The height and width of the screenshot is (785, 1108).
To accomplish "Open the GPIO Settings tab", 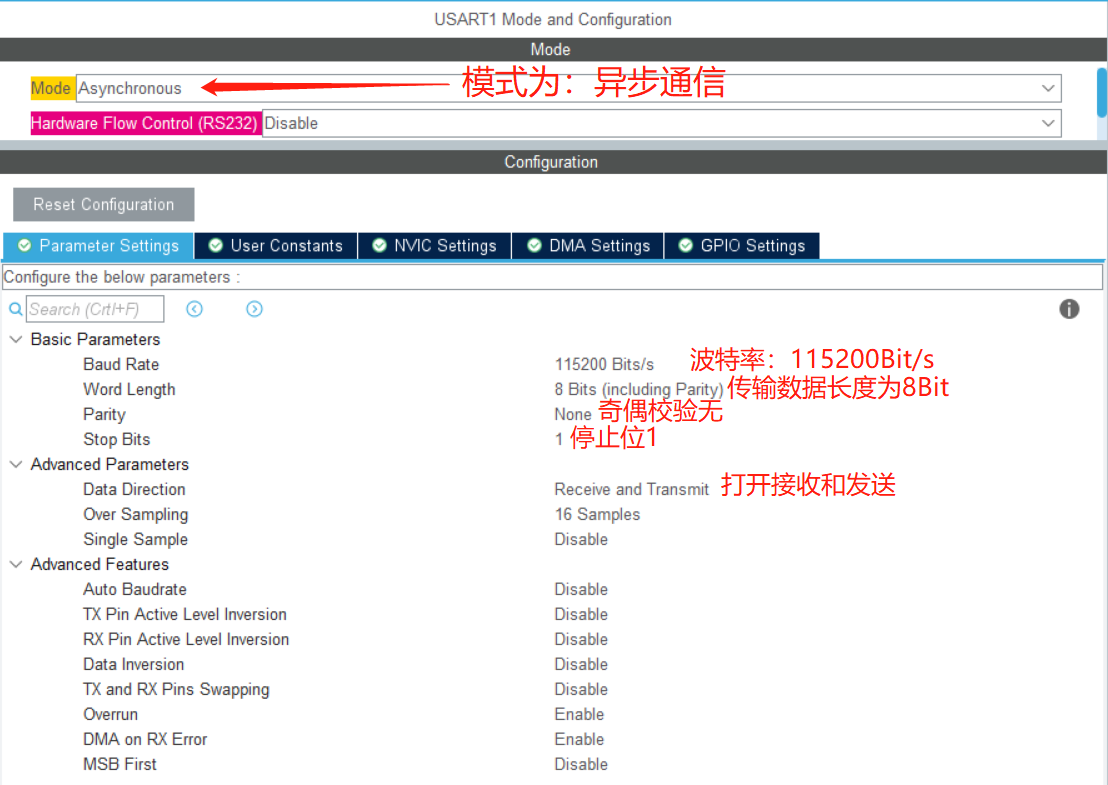I will 742,245.
